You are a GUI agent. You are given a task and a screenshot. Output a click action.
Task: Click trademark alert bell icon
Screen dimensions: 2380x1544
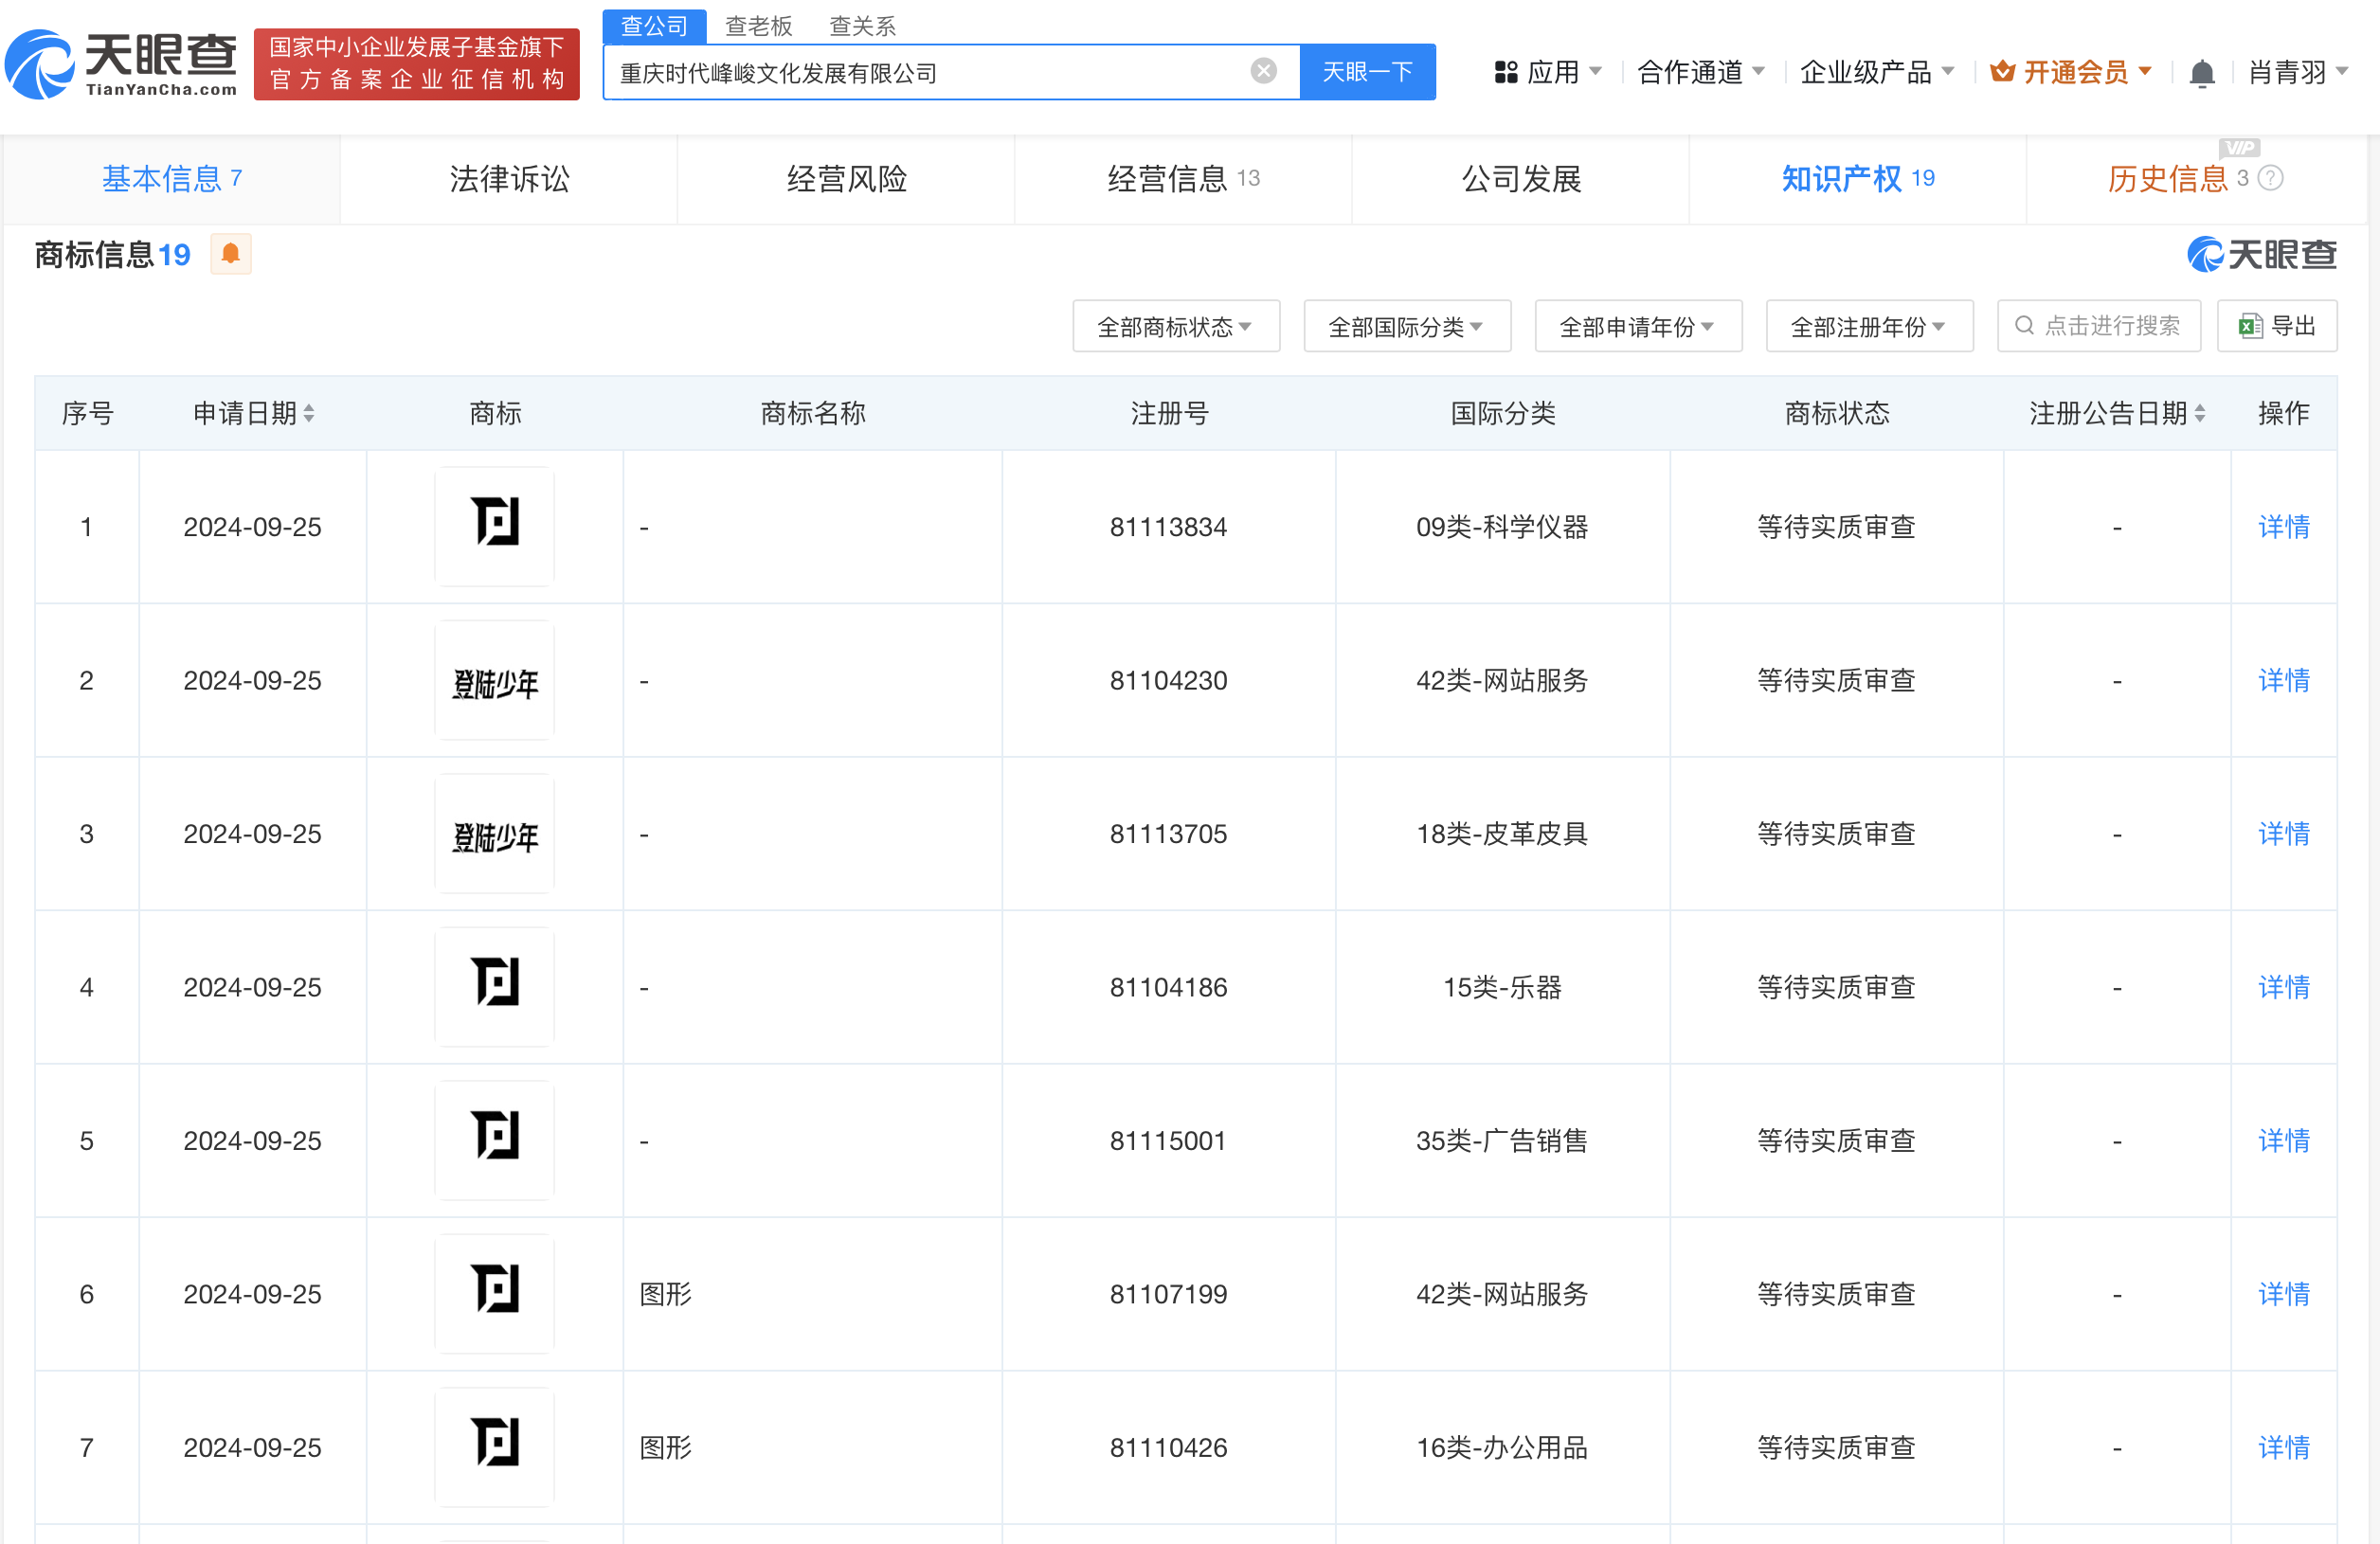coord(230,254)
